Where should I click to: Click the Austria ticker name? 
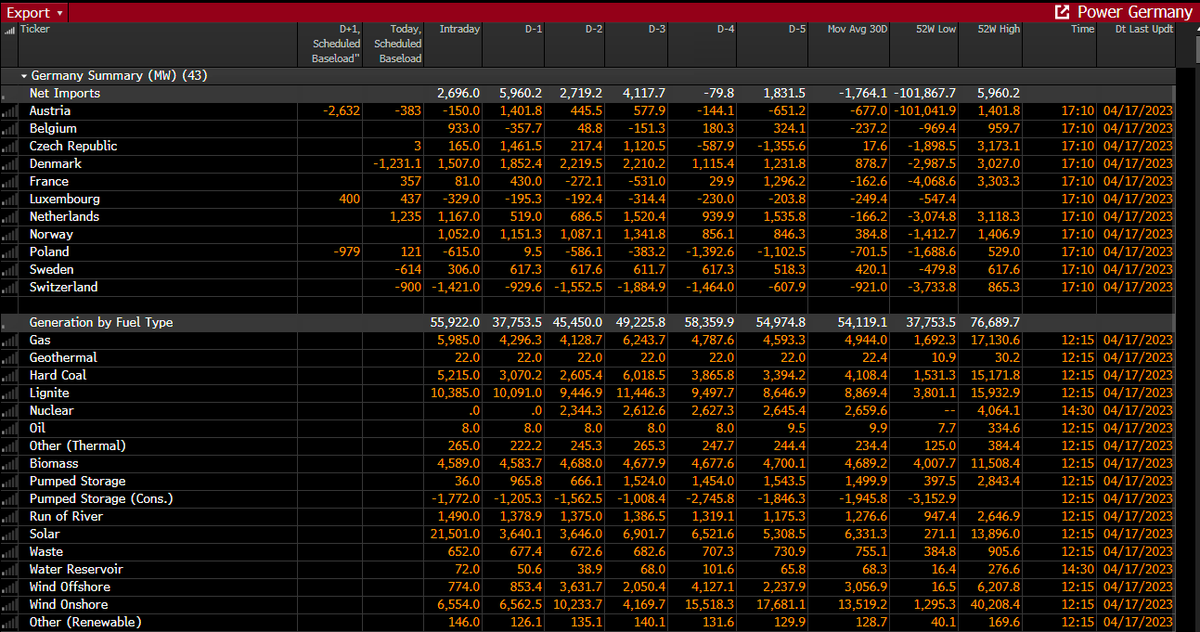pyautogui.click(x=50, y=111)
